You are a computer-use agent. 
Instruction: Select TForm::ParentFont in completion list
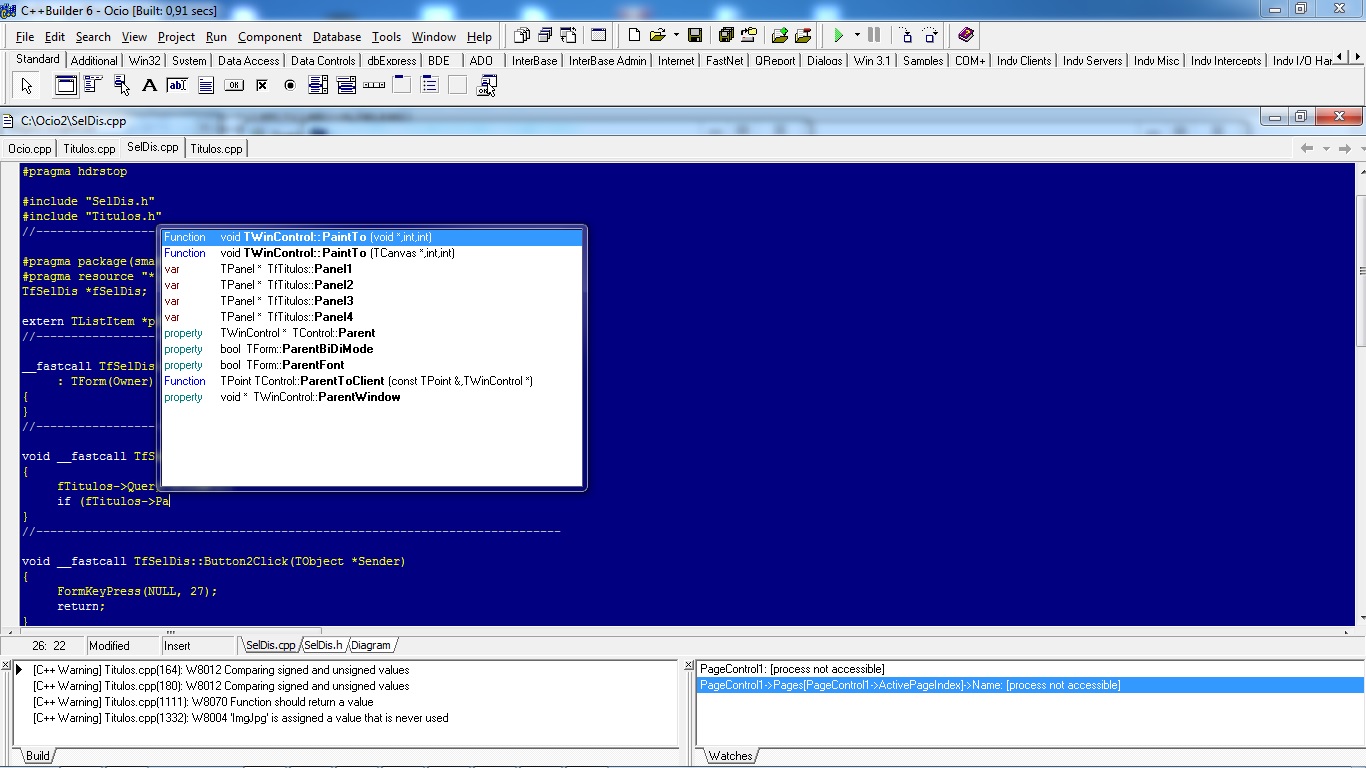click(x=372, y=365)
